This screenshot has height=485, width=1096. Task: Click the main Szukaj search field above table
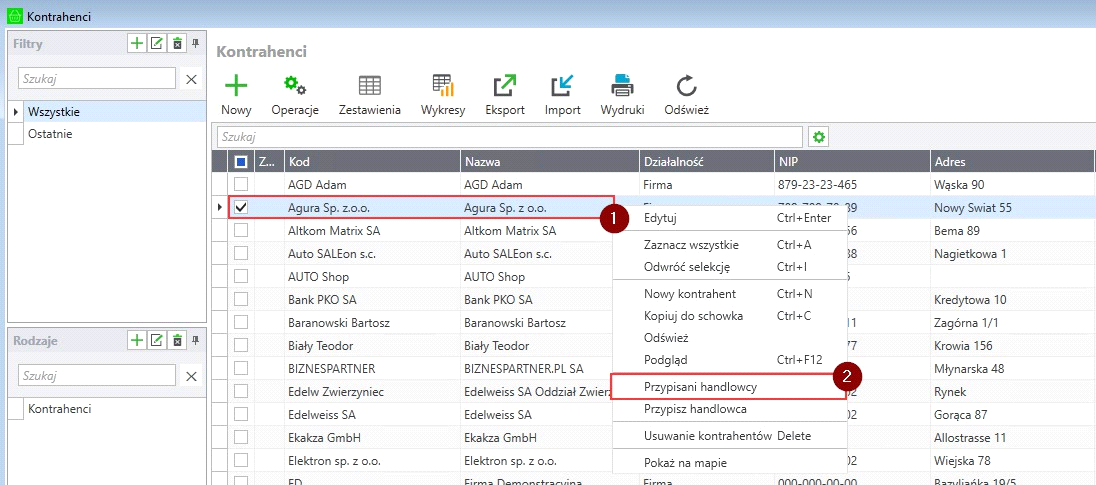tap(509, 137)
